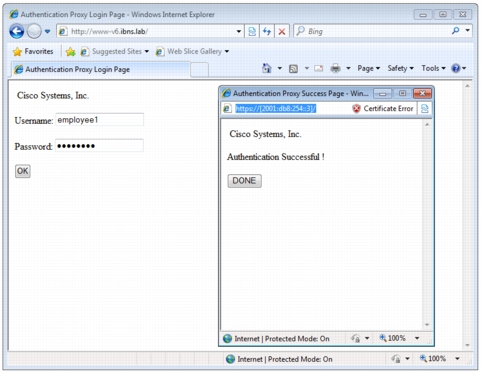Viewport: 482px width, 374px height.
Task: Select the Authentication Proxy Login Page tab
Action: [101, 69]
